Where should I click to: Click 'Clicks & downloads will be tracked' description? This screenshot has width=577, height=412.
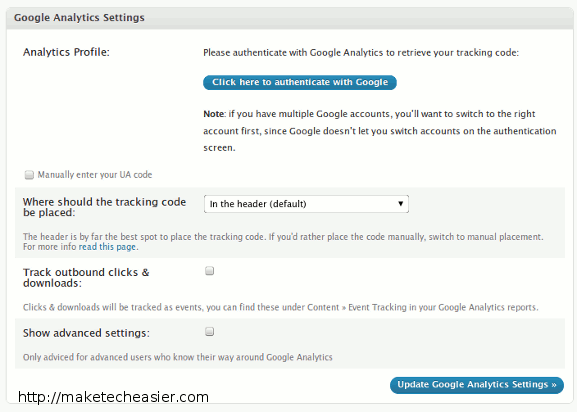coord(280,307)
